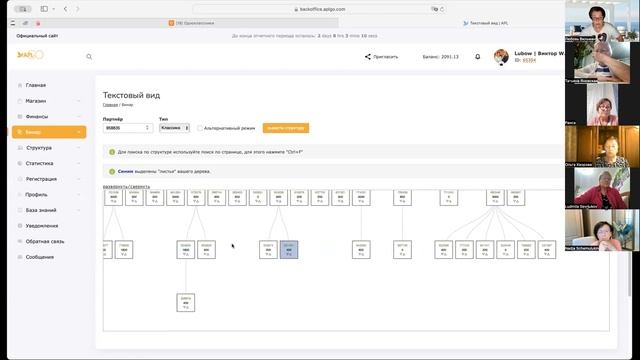
Task: Click the Lubow | Виктор W. user name
Action: (x=539, y=53)
